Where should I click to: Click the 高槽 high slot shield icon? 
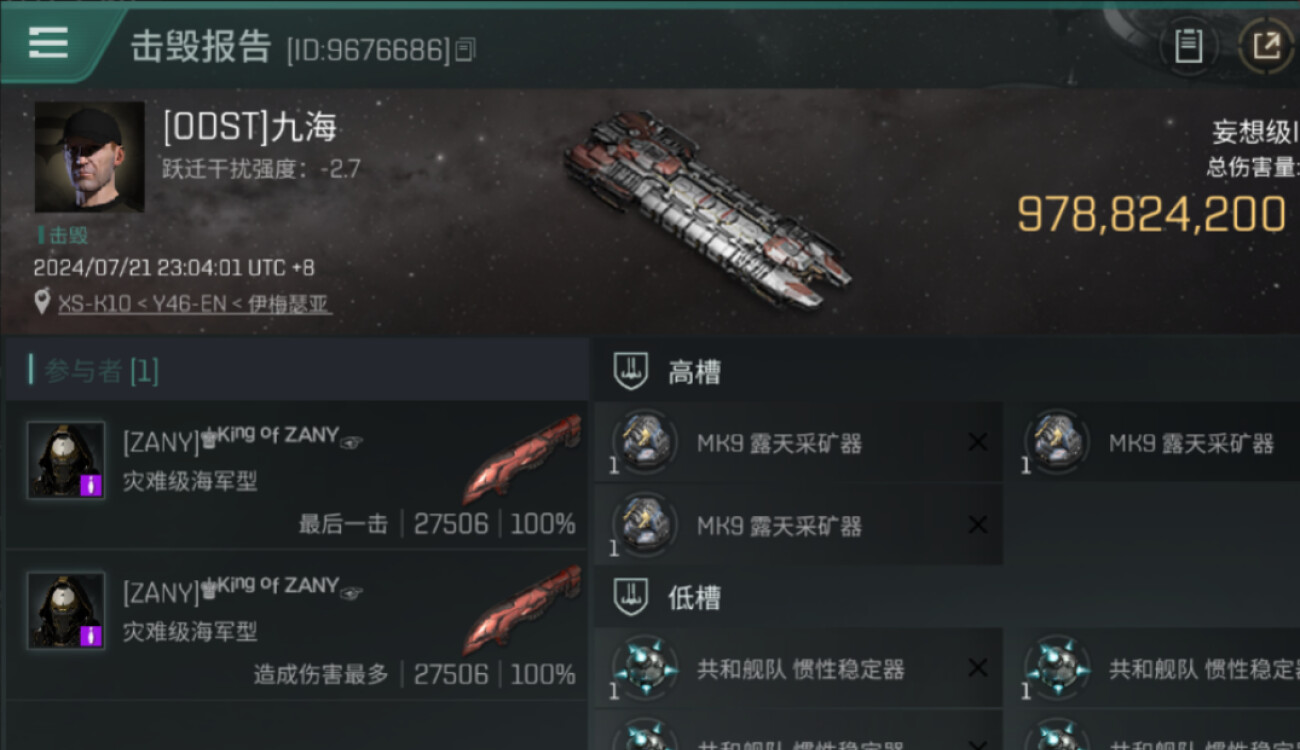(x=630, y=372)
